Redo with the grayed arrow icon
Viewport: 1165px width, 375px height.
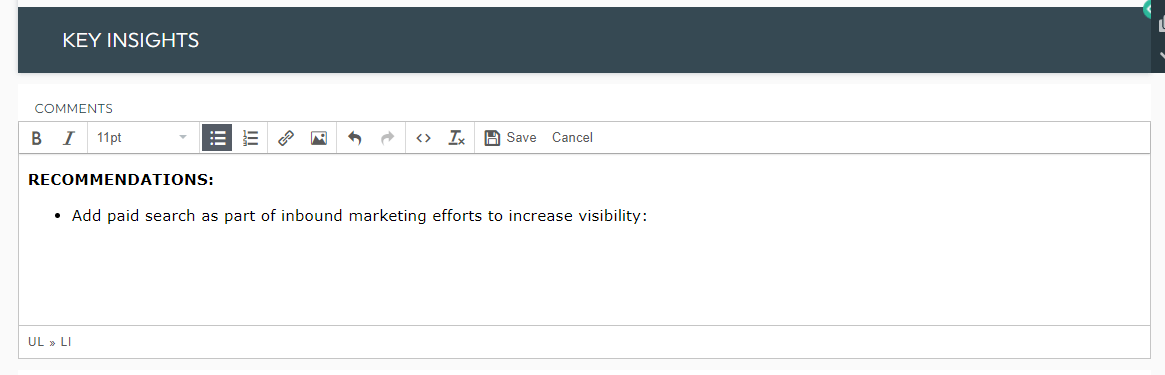pos(387,138)
